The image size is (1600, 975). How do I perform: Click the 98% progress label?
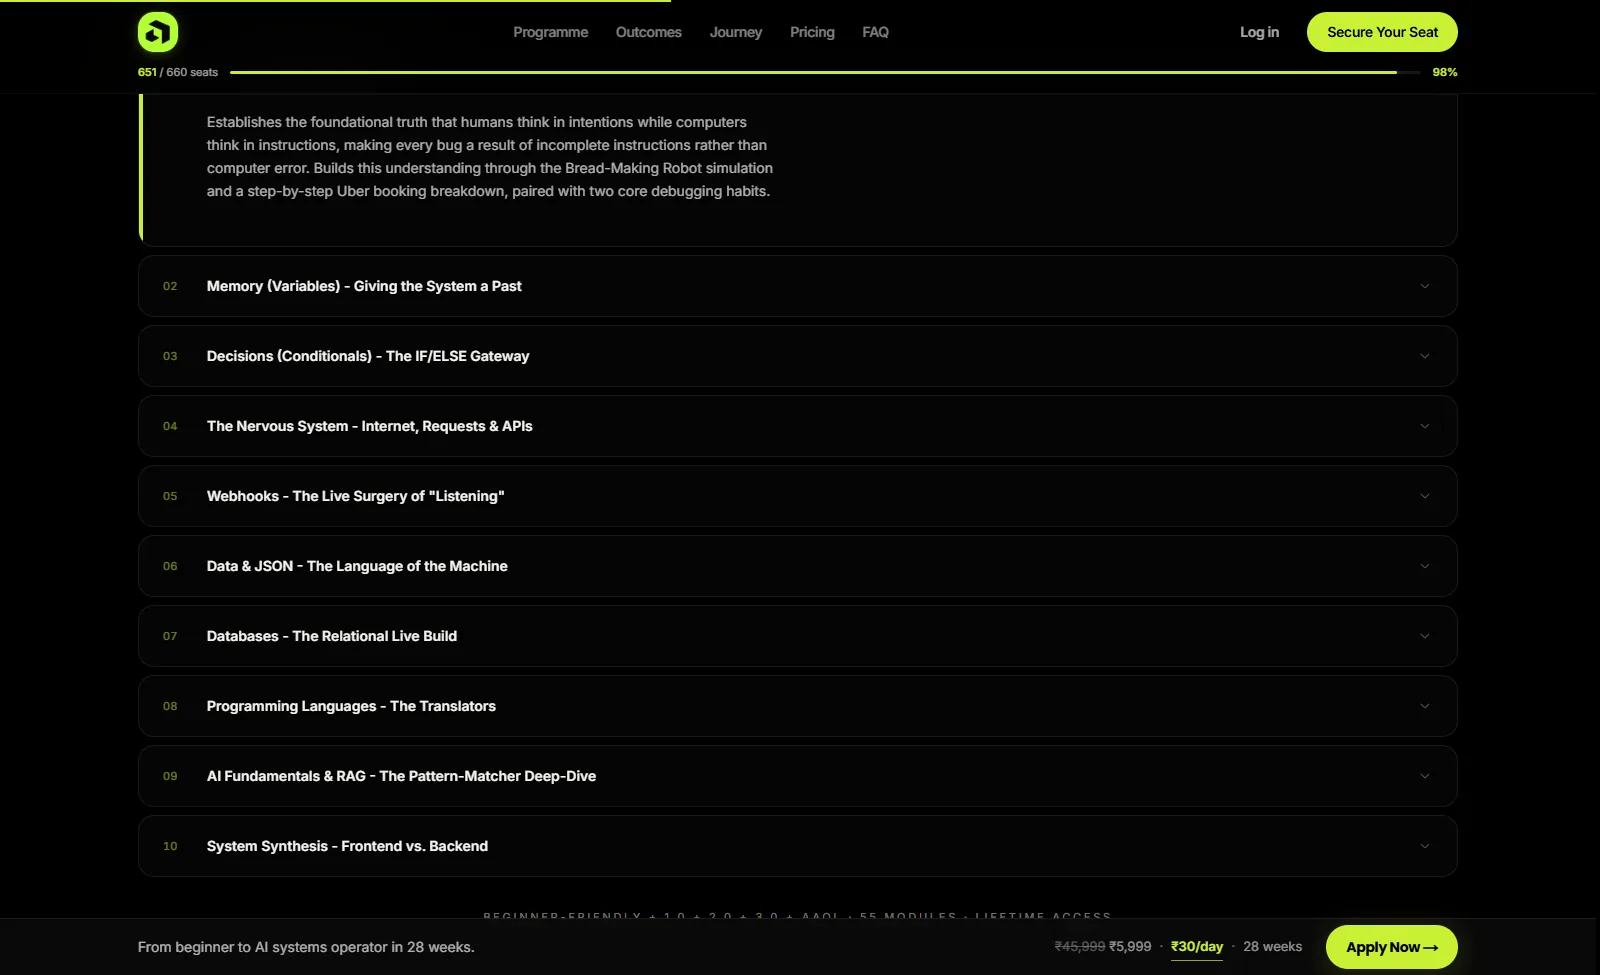point(1445,72)
